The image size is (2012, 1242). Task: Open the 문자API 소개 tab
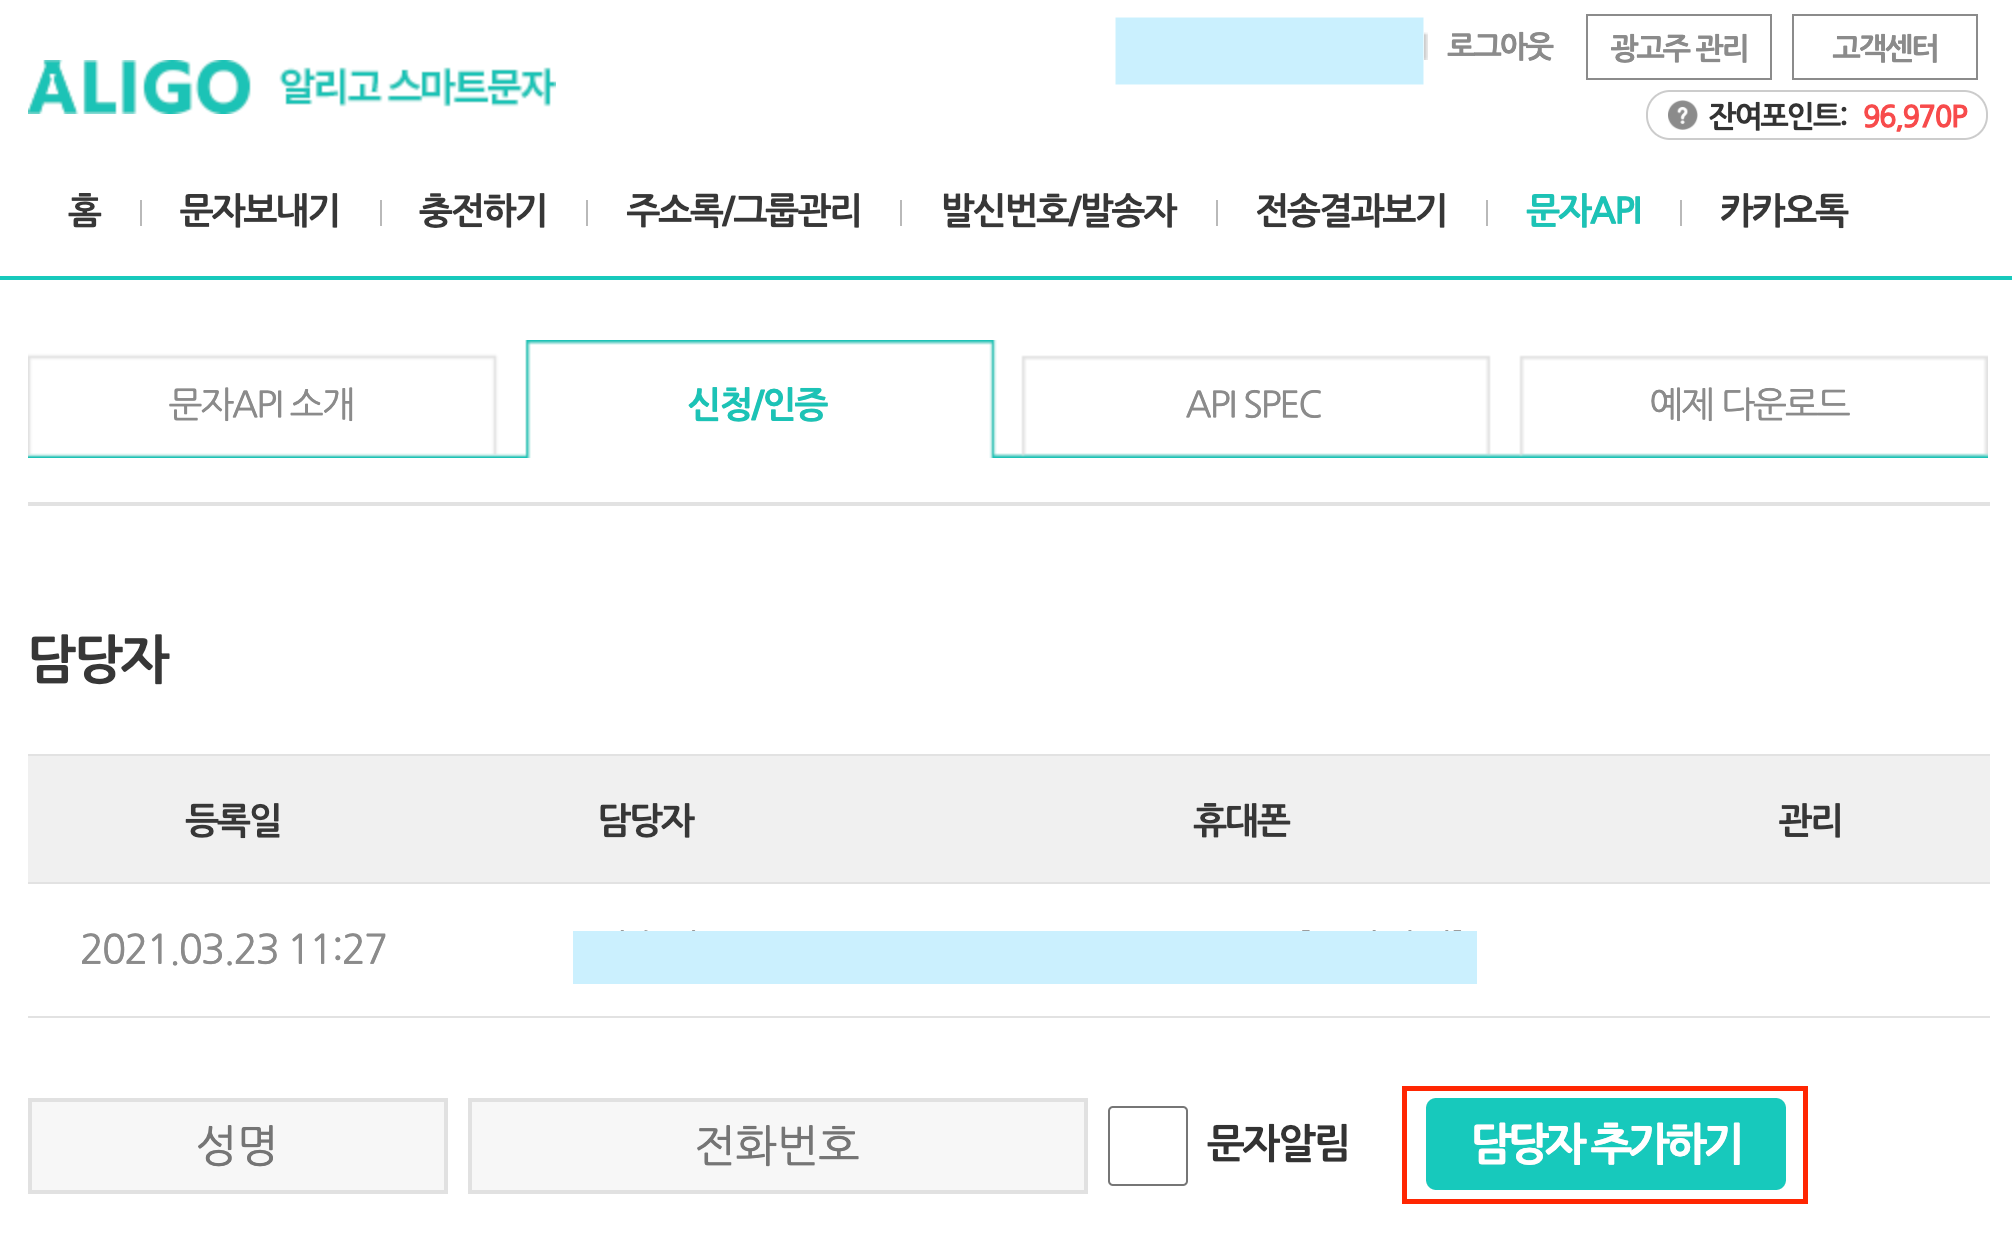[x=262, y=405]
